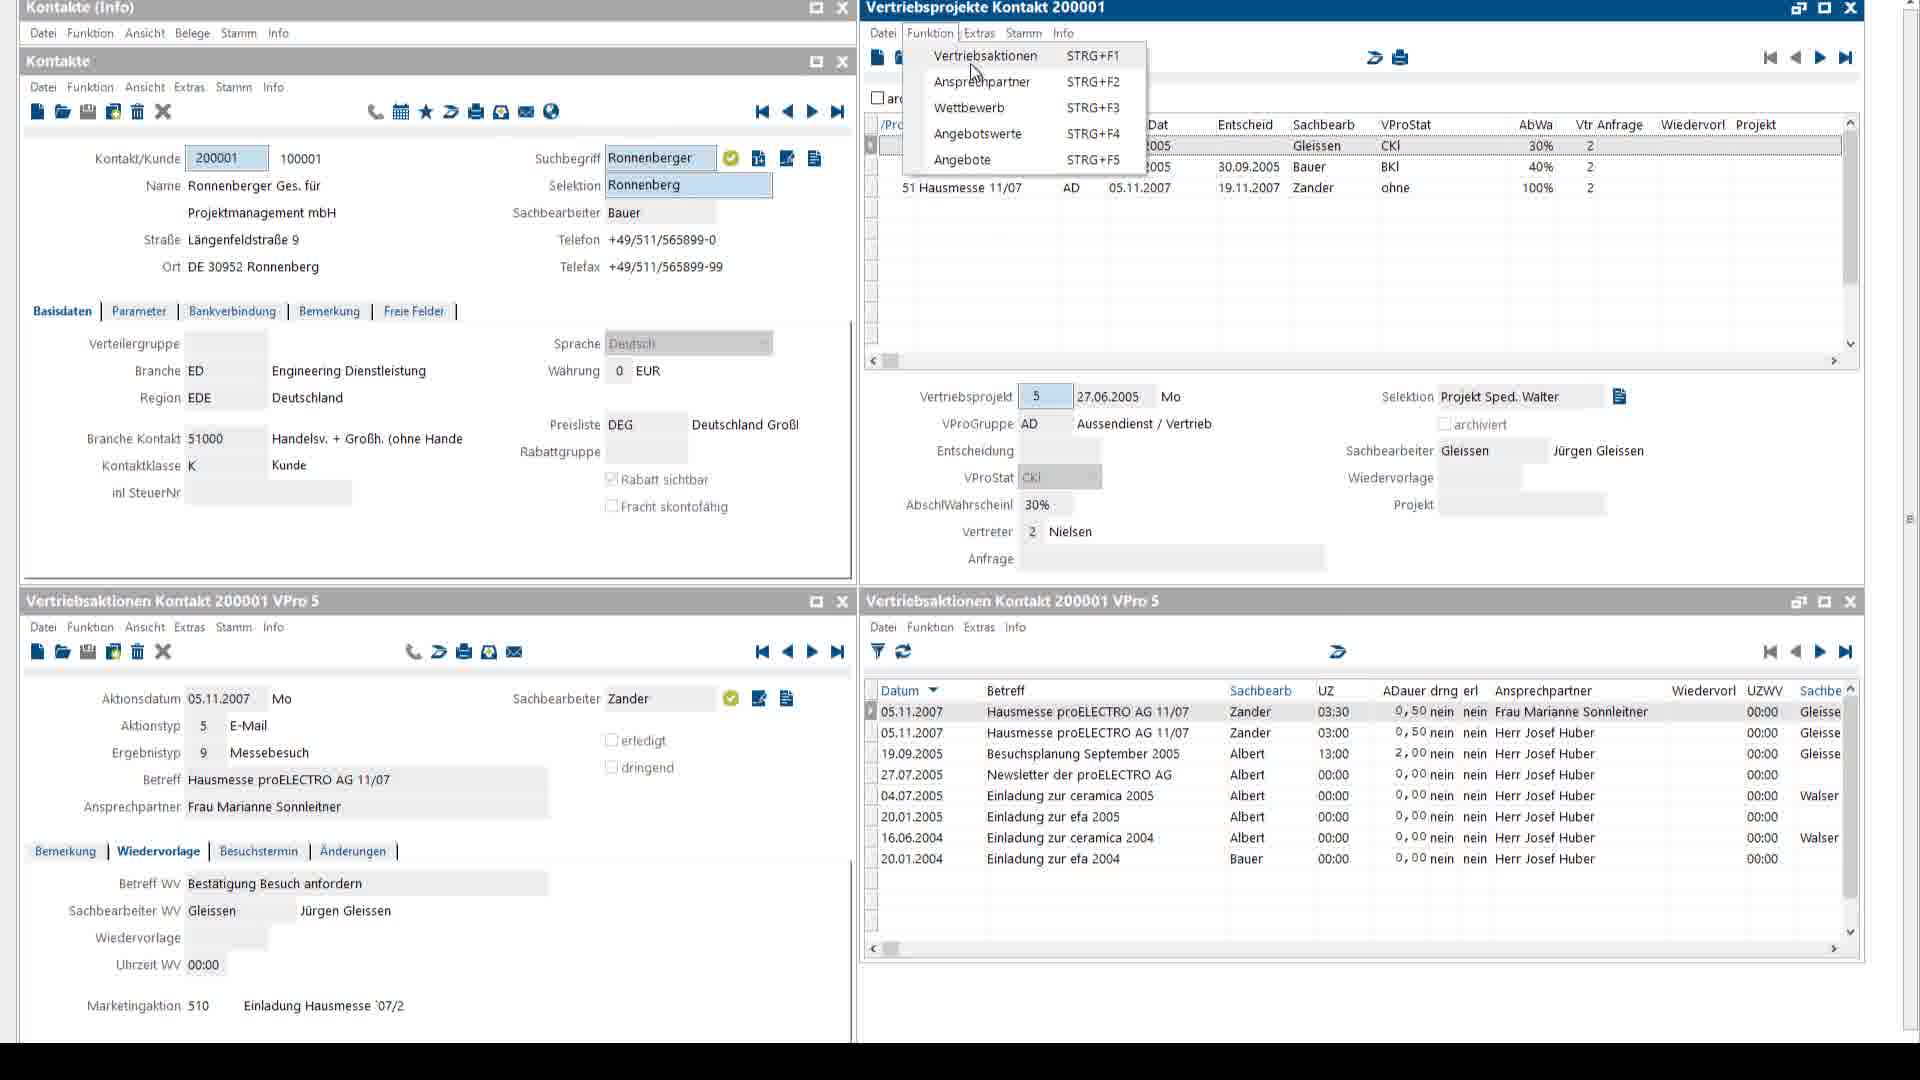This screenshot has width=1920, height=1080.
Task: Click the envelope email icon in Kontakte toolbar
Action: point(526,112)
